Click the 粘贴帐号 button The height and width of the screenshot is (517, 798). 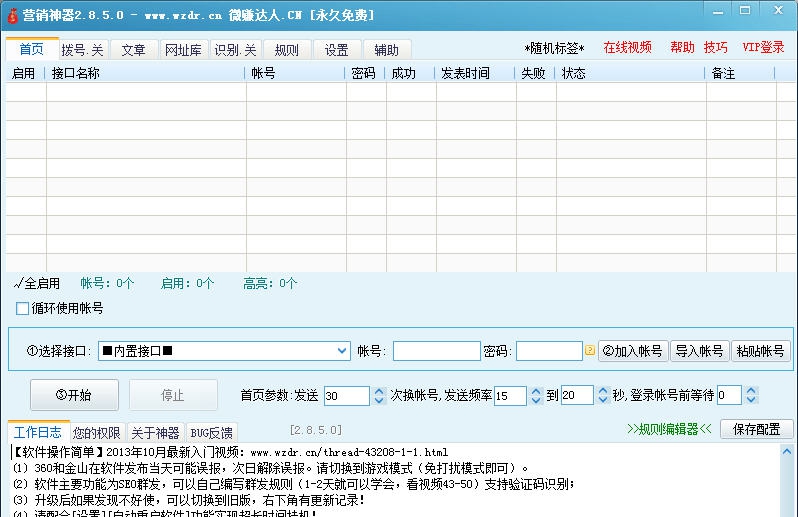pos(761,351)
